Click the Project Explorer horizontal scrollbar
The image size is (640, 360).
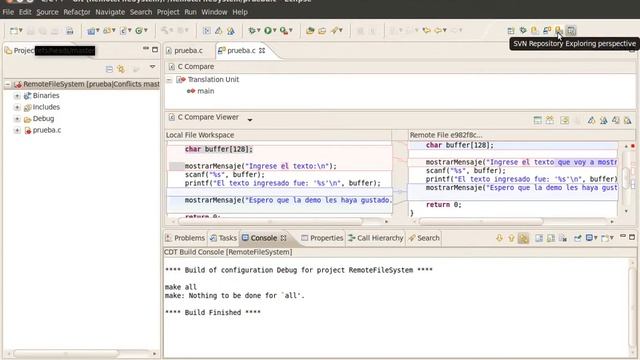(x=67, y=353)
